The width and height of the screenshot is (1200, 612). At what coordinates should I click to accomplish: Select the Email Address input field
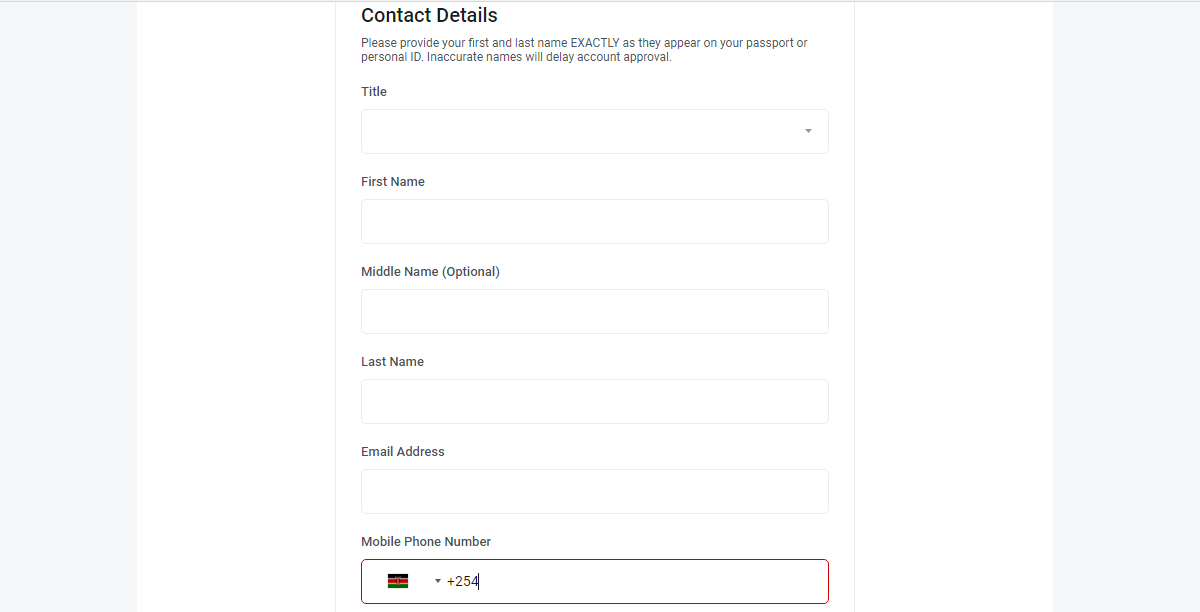pyautogui.click(x=594, y=491)
